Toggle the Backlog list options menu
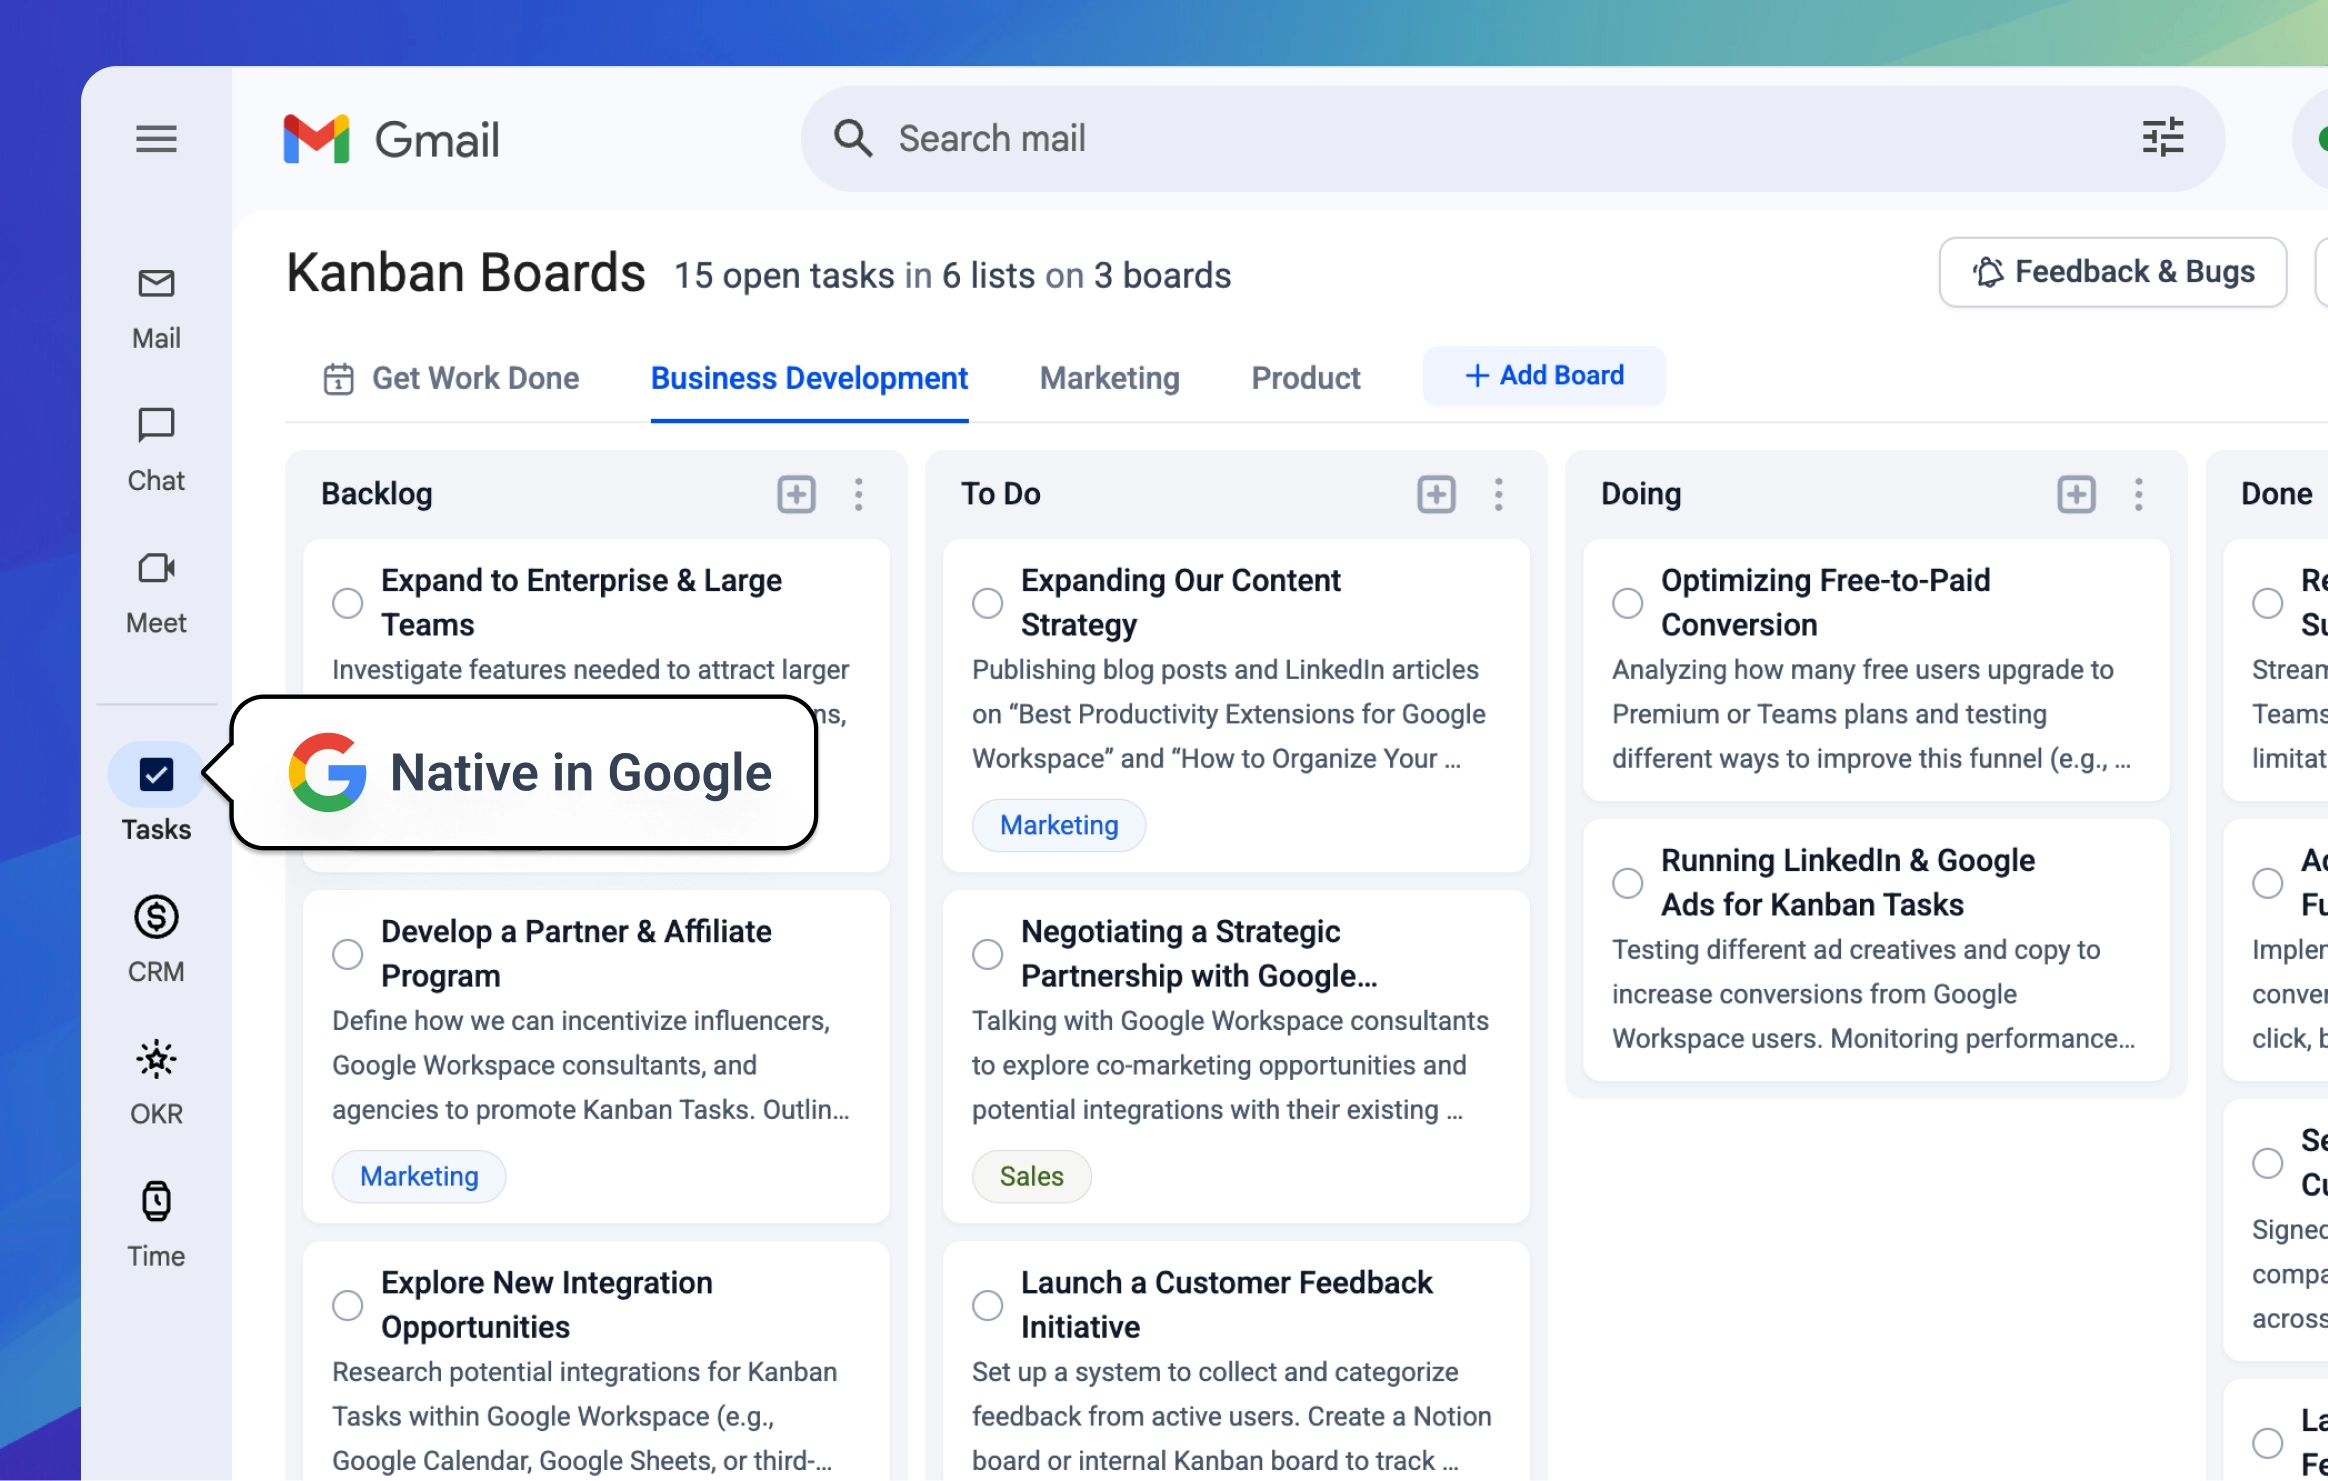 pyautogui.click(x=860, y=495)
